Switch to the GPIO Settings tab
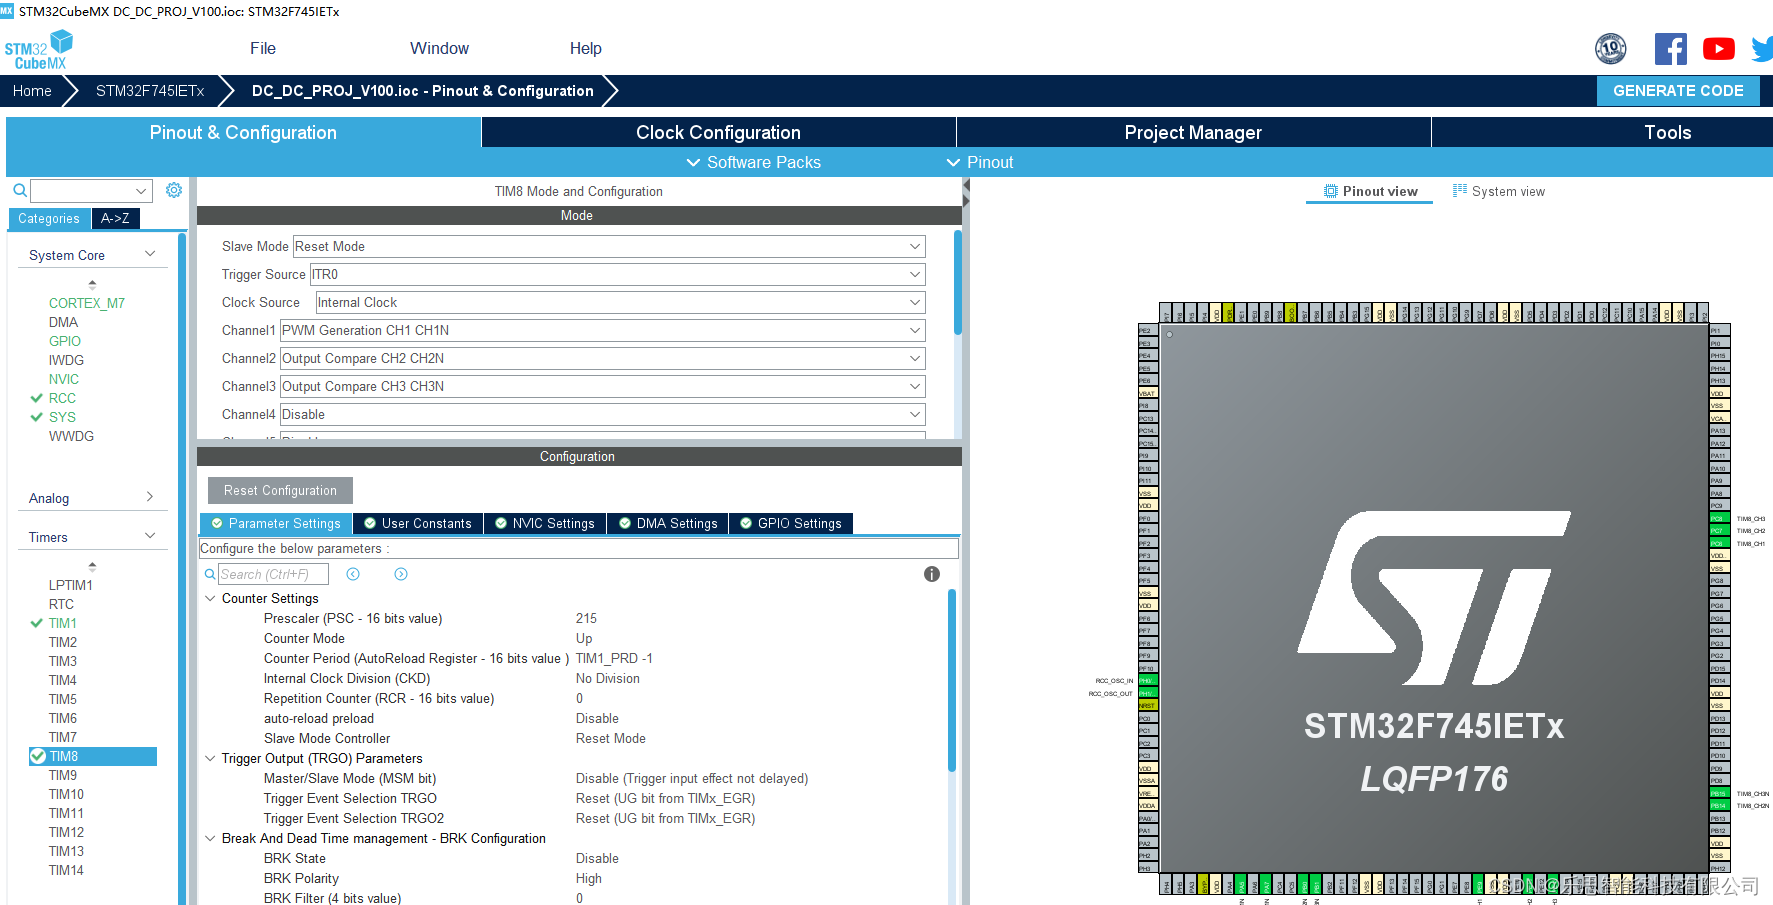Image resolution: width=1773 pixels, height=905 pixels. click(791, 523)
